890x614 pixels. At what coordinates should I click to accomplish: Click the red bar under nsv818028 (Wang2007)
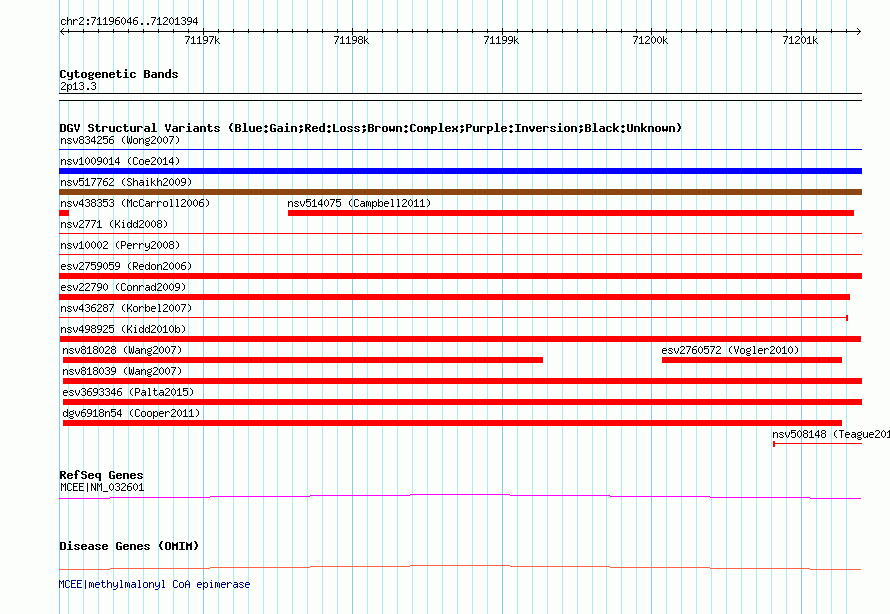tap(302, 360)
